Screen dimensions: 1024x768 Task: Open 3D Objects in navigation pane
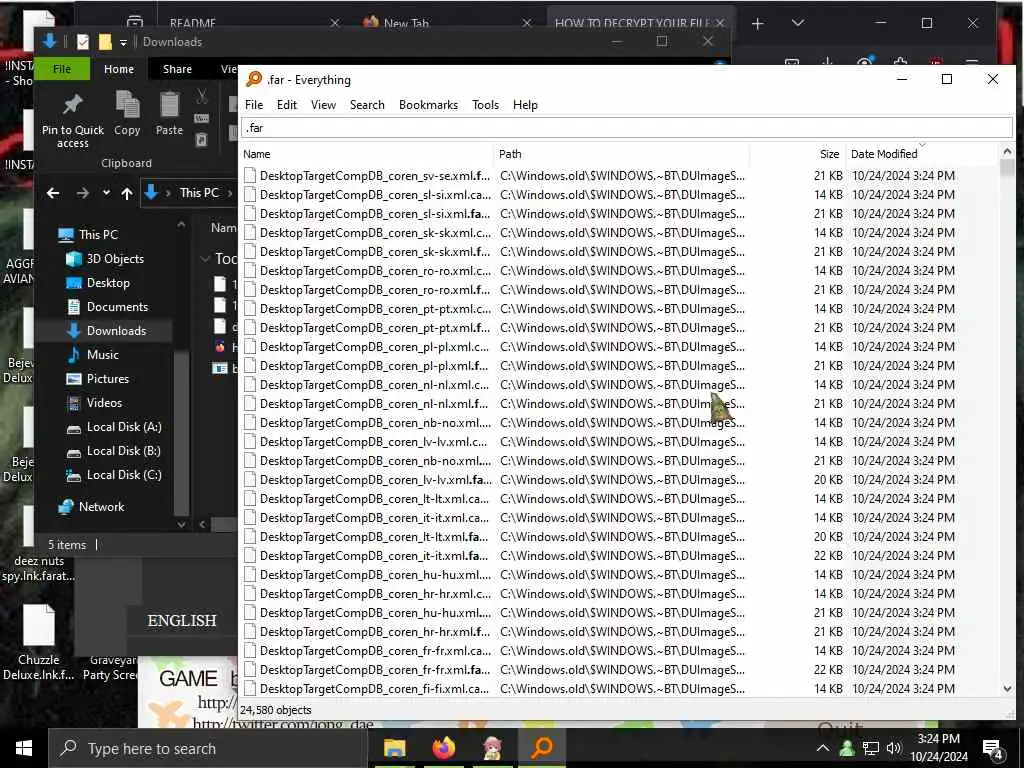(x=115, y=259)
